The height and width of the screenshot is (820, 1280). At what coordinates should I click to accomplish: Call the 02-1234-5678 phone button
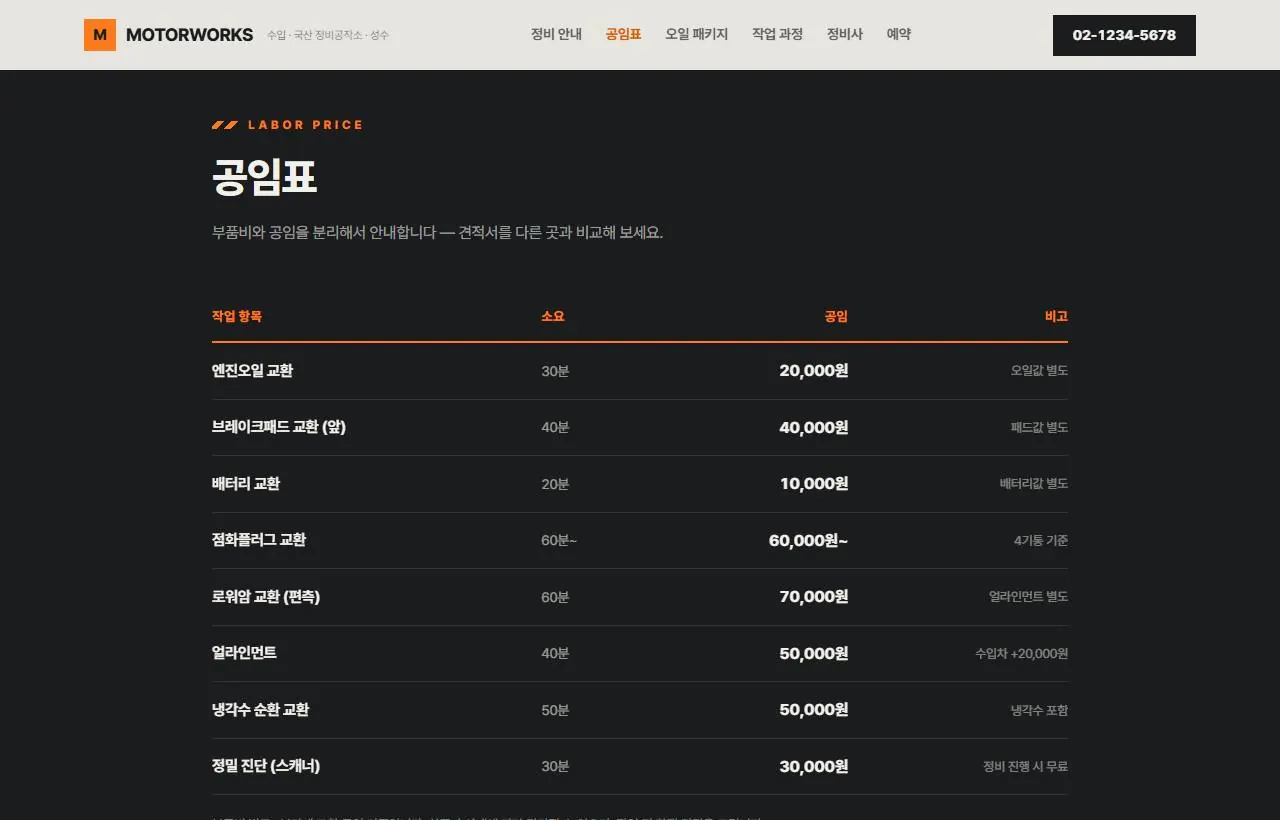pos(1124,35)
